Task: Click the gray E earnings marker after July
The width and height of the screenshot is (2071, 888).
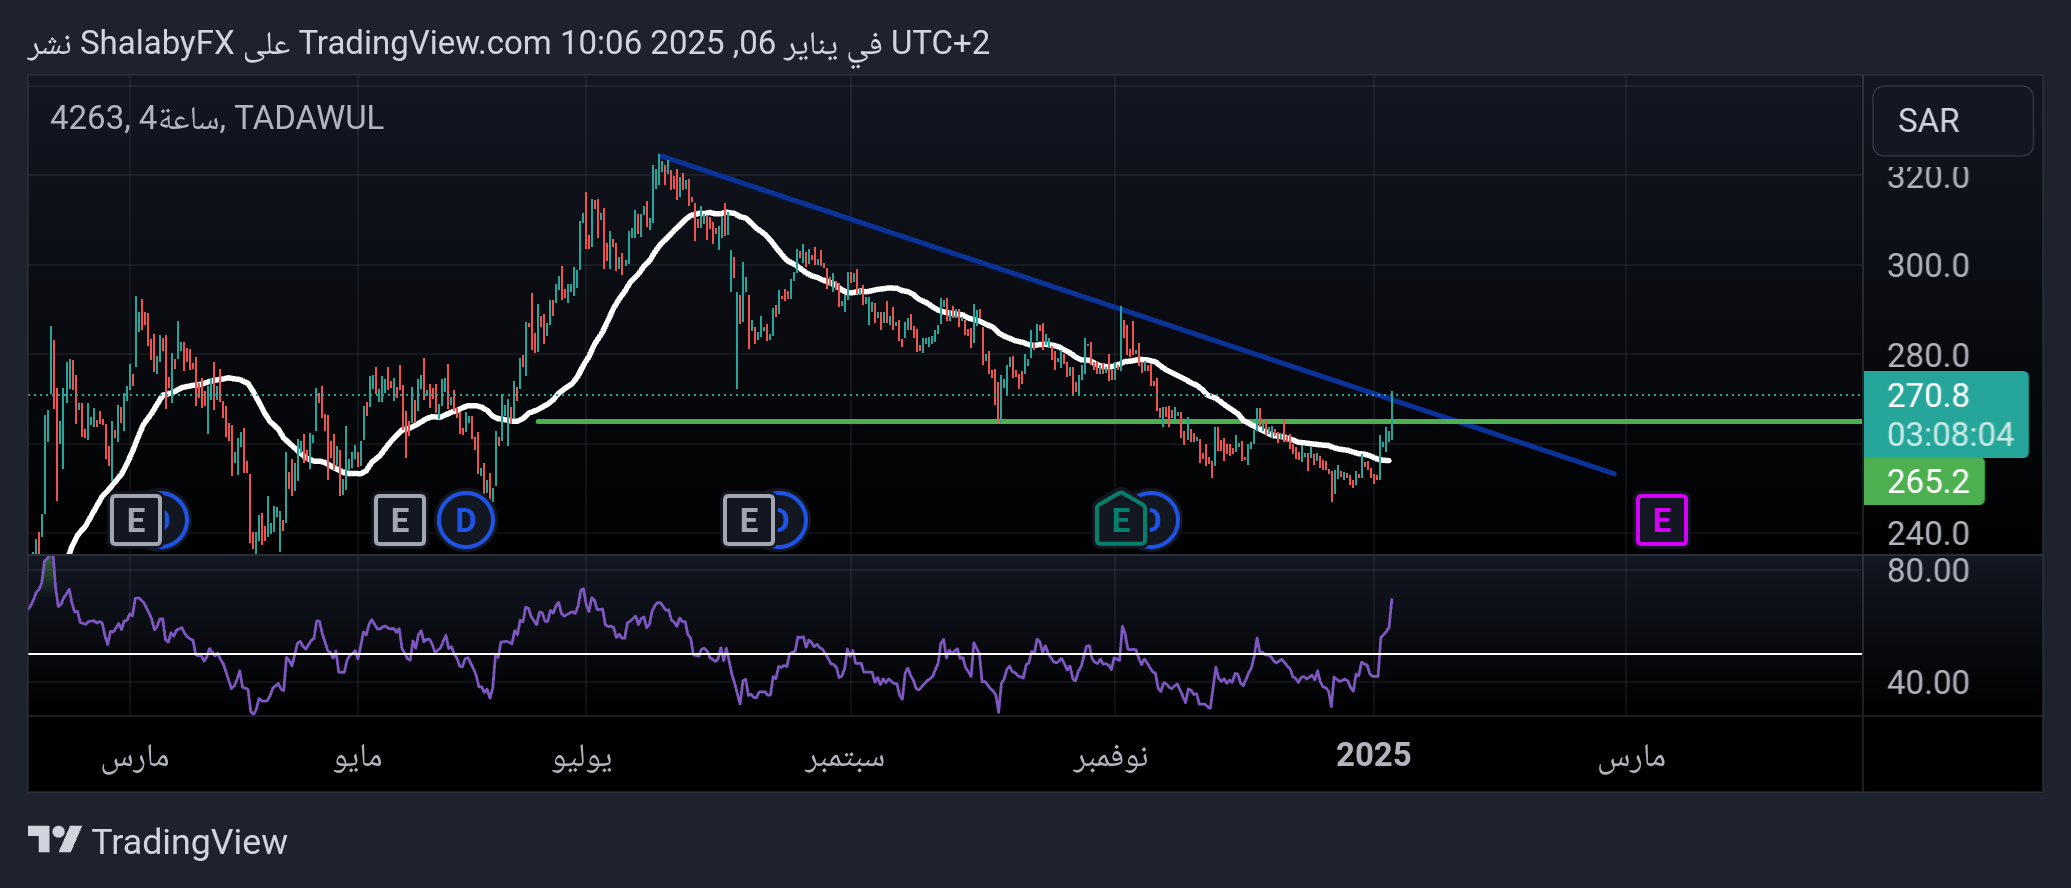Action: [x=748, y=520]
